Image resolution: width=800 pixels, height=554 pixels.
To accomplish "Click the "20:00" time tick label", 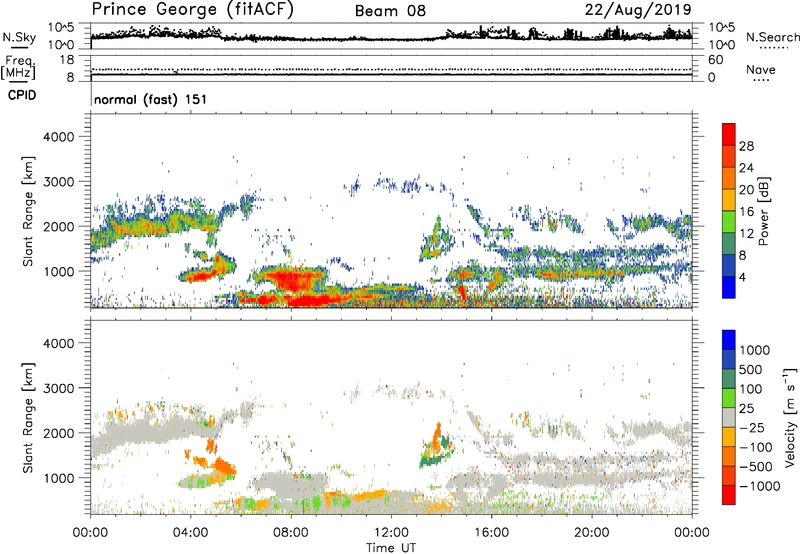I will (591, 533).
